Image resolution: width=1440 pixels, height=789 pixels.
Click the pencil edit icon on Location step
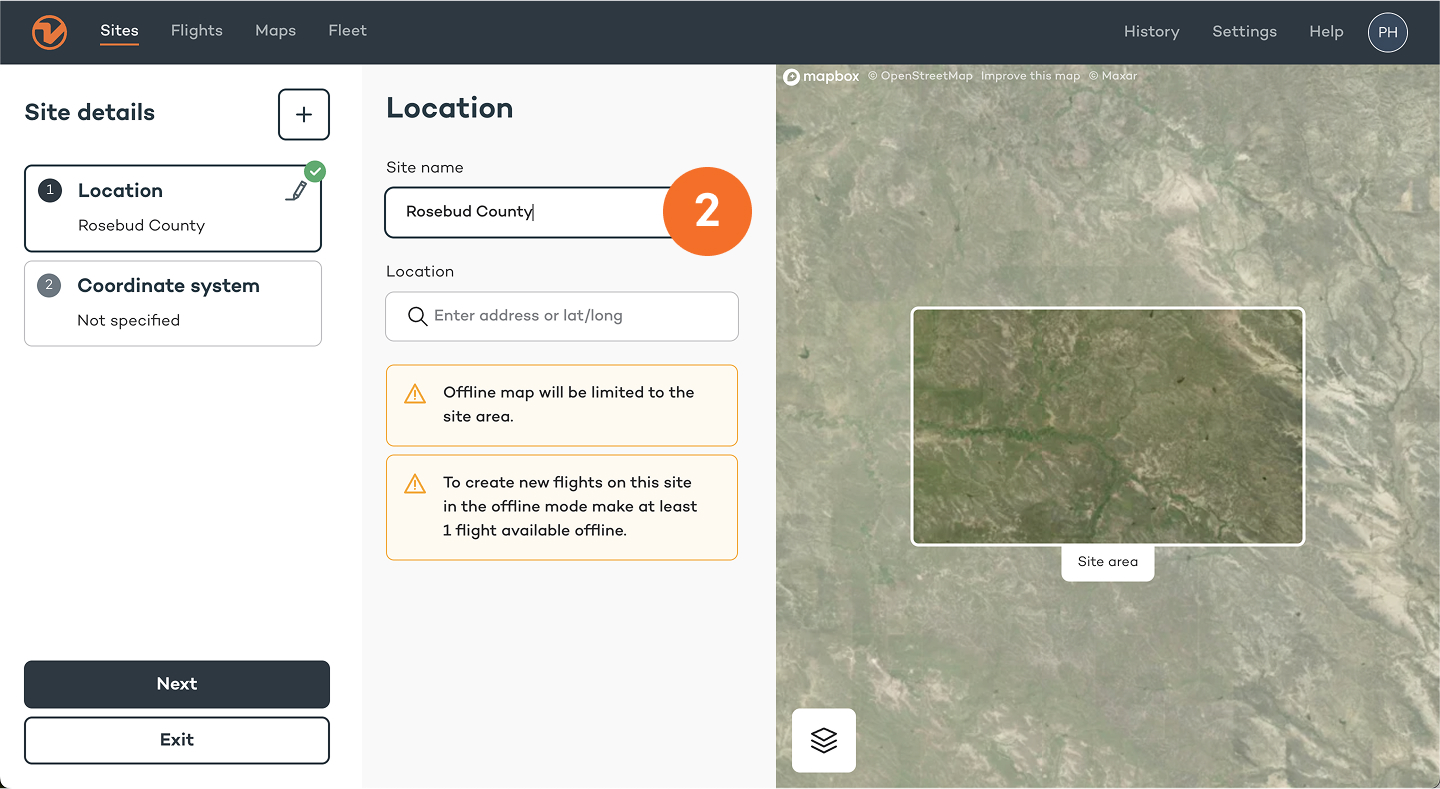click(x=295, y=191)
